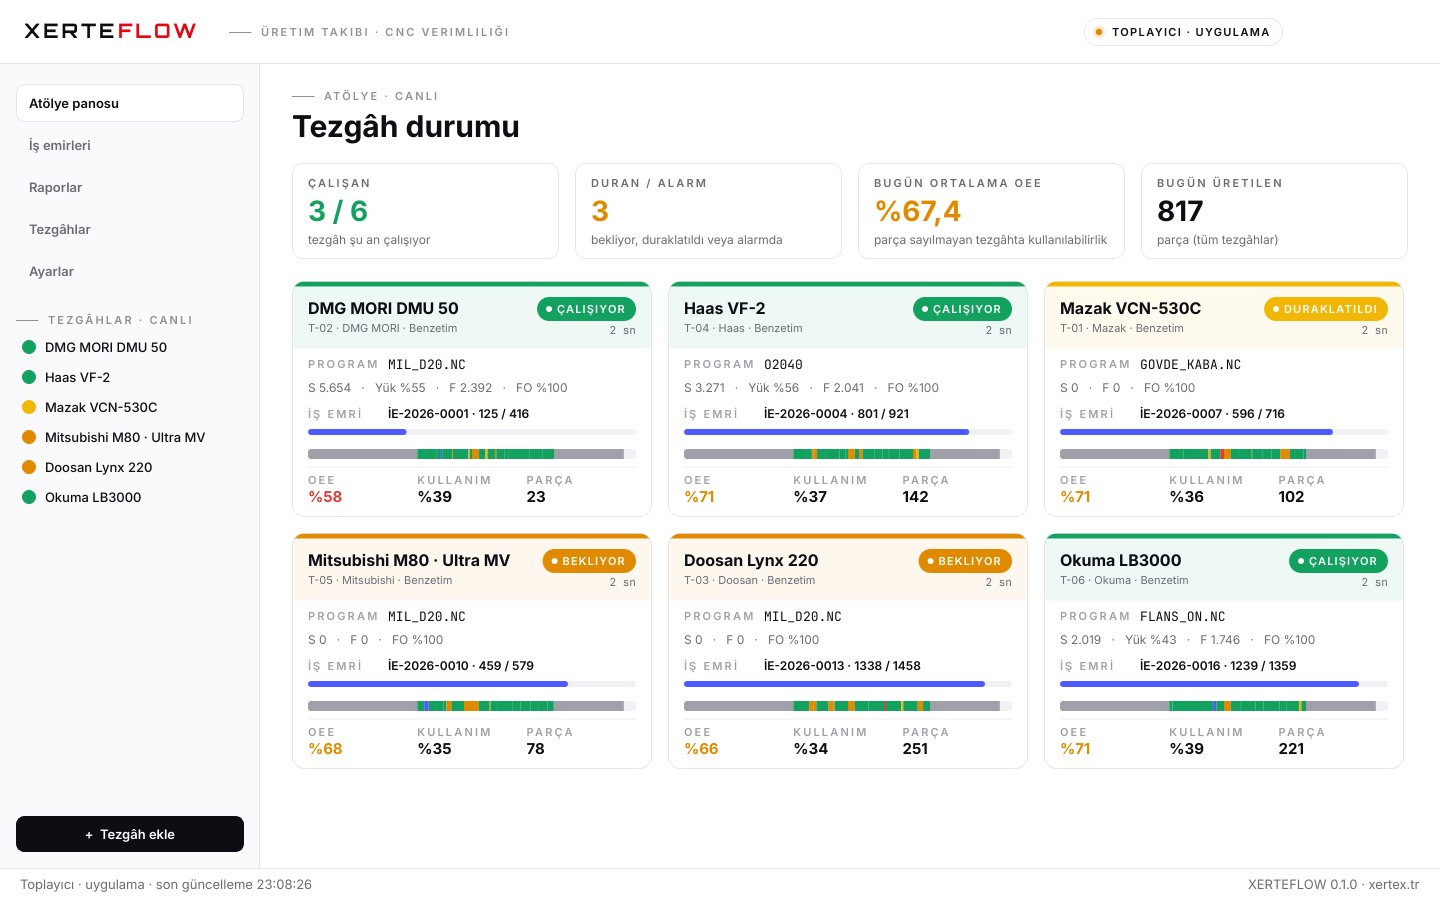
Task: Click the ÇALIŞIYOR badge on the Haas VF-2 card
Action: (x=962, y=309)
